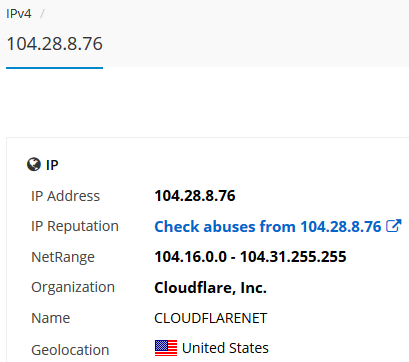
Task: Click the IPv4 breadcrumb link
Action: point(19,14)
